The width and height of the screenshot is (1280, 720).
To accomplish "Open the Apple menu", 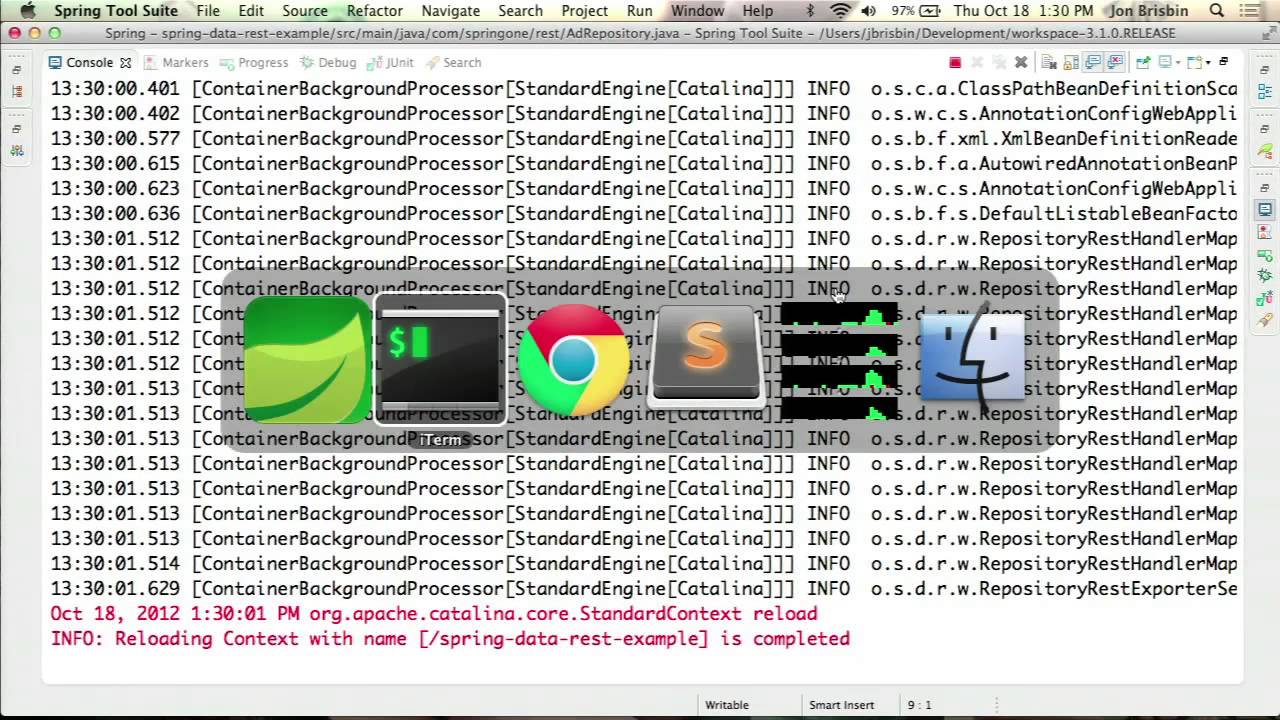I will pyautogui.click(x=27, y=10).
